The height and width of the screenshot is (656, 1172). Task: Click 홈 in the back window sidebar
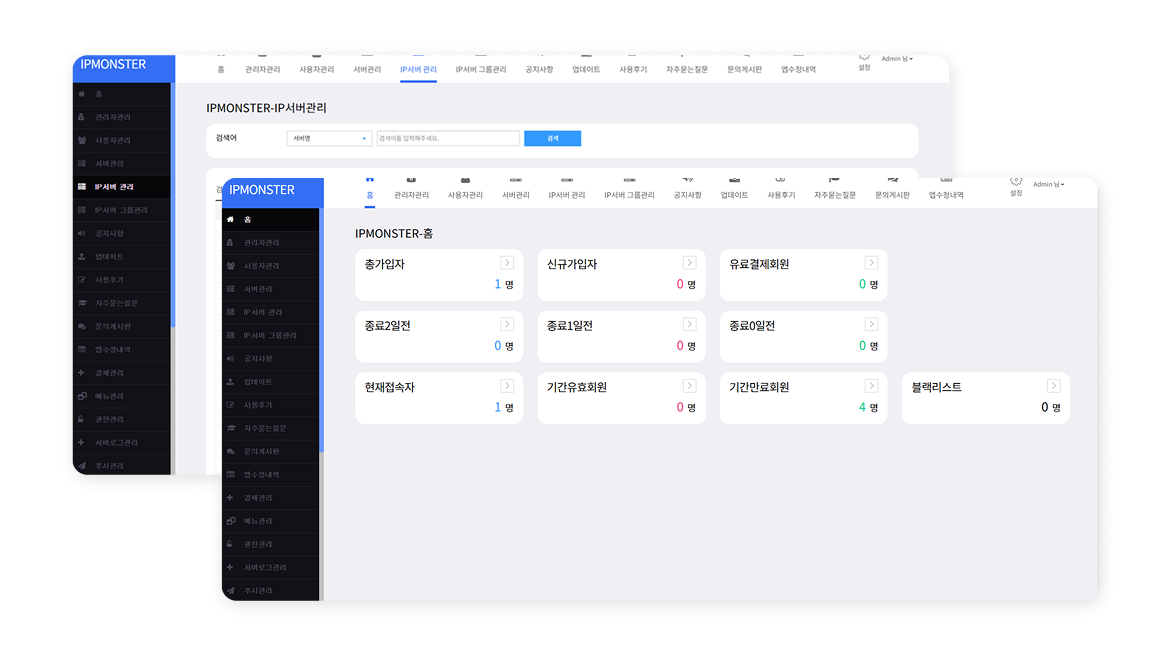point(122,94)
